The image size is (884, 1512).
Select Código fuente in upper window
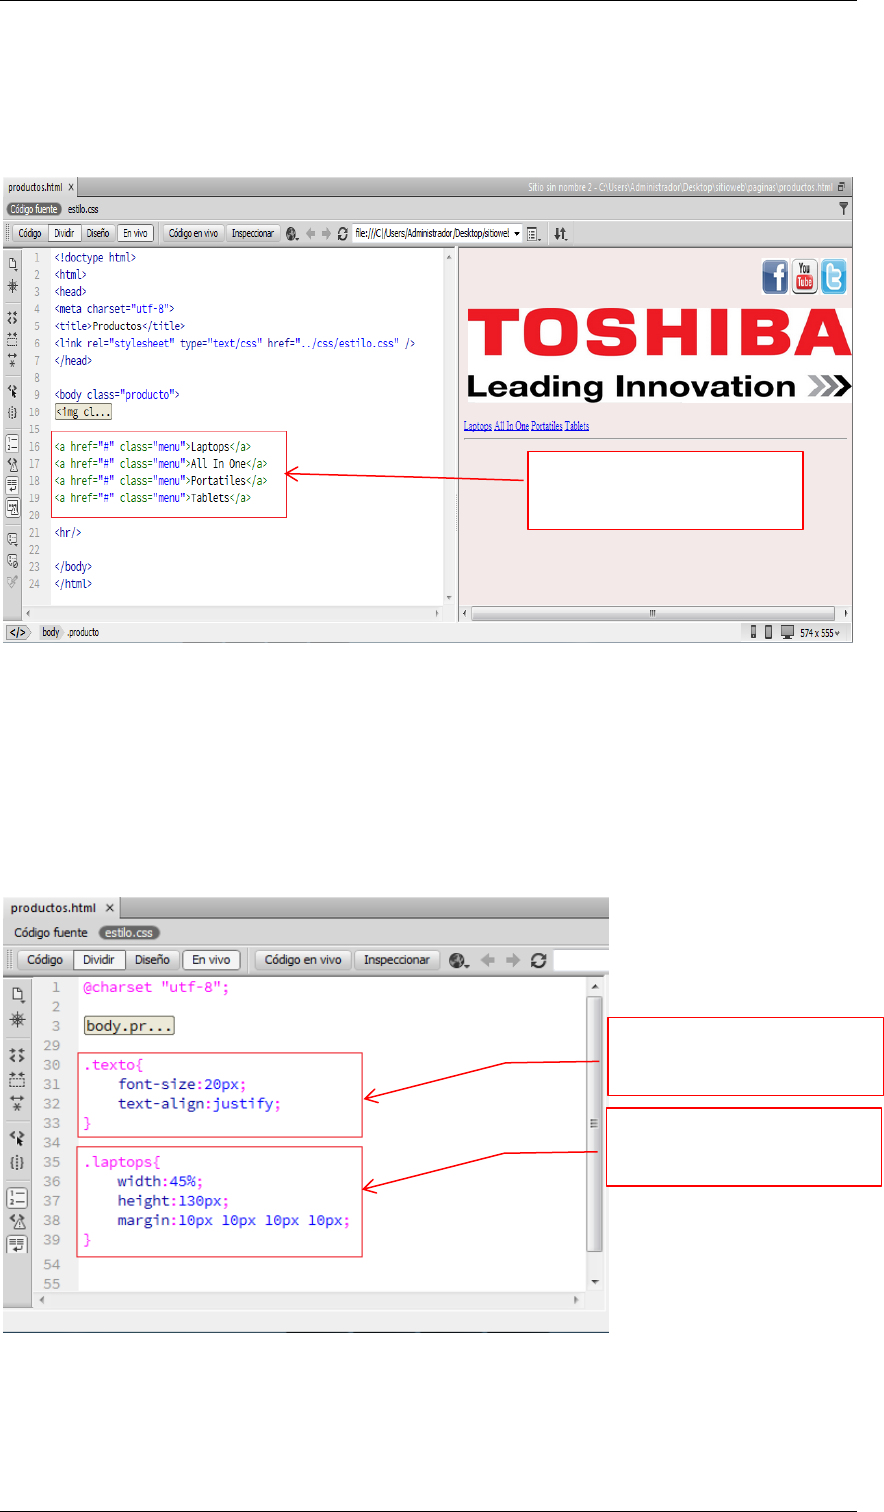[x=34, y=209]
